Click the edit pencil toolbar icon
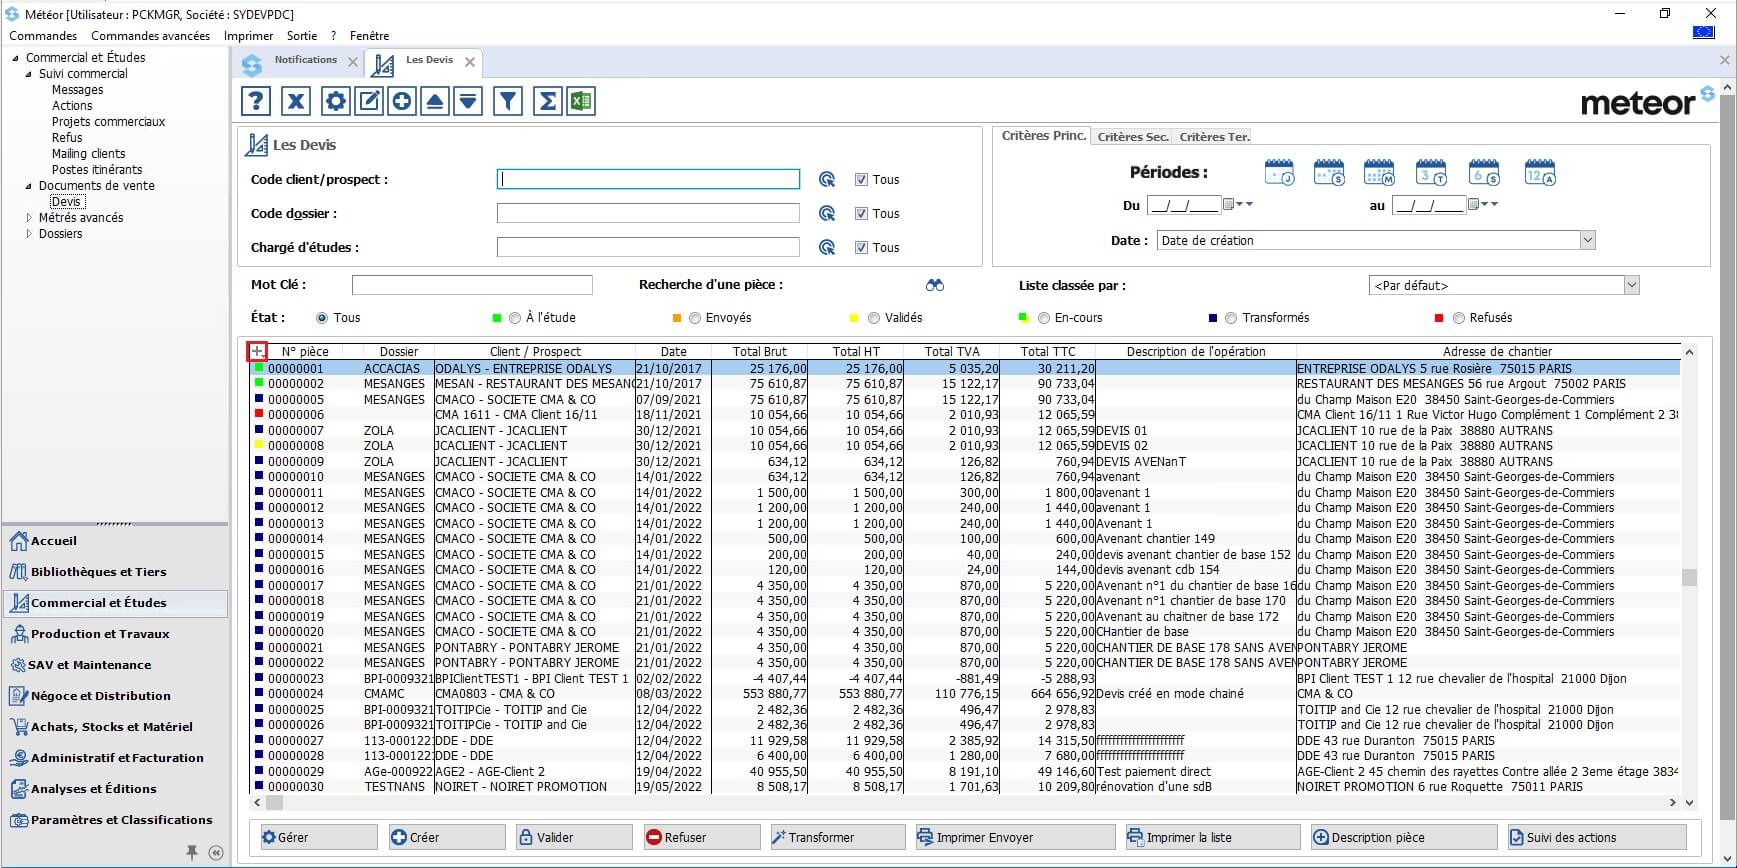 coord(369,101)
